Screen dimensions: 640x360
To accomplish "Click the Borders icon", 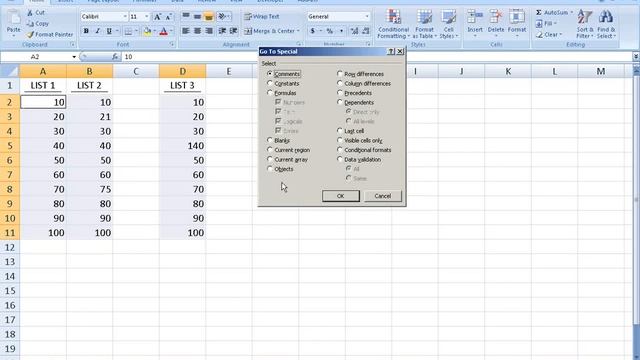I will point(128,31).
